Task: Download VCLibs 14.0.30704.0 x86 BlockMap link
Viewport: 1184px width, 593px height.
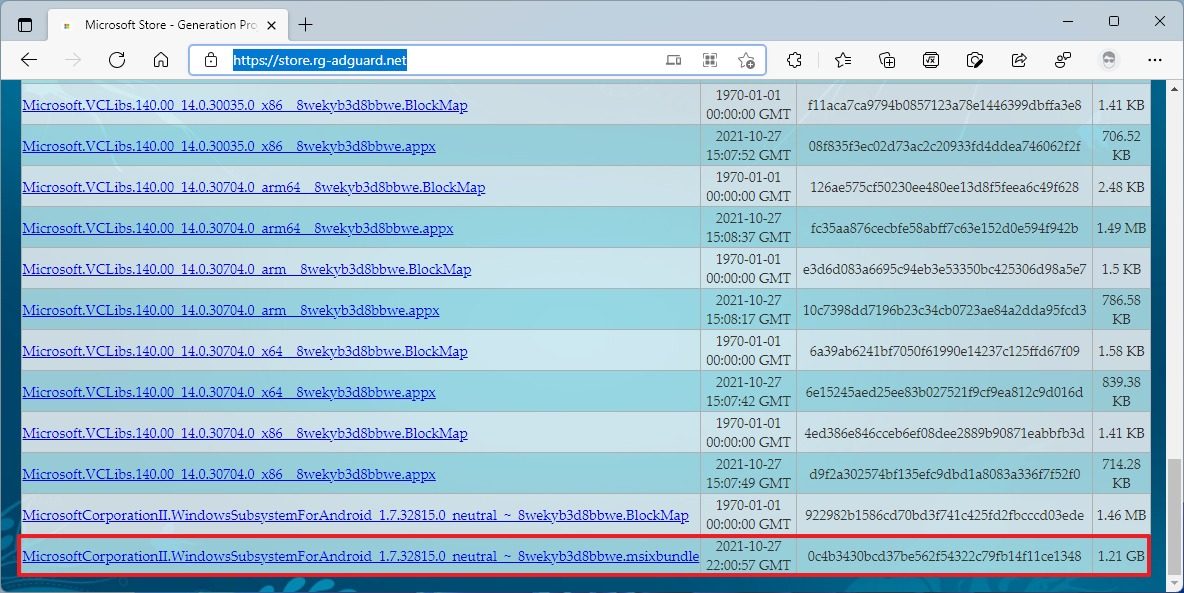Action: point(245,433)
